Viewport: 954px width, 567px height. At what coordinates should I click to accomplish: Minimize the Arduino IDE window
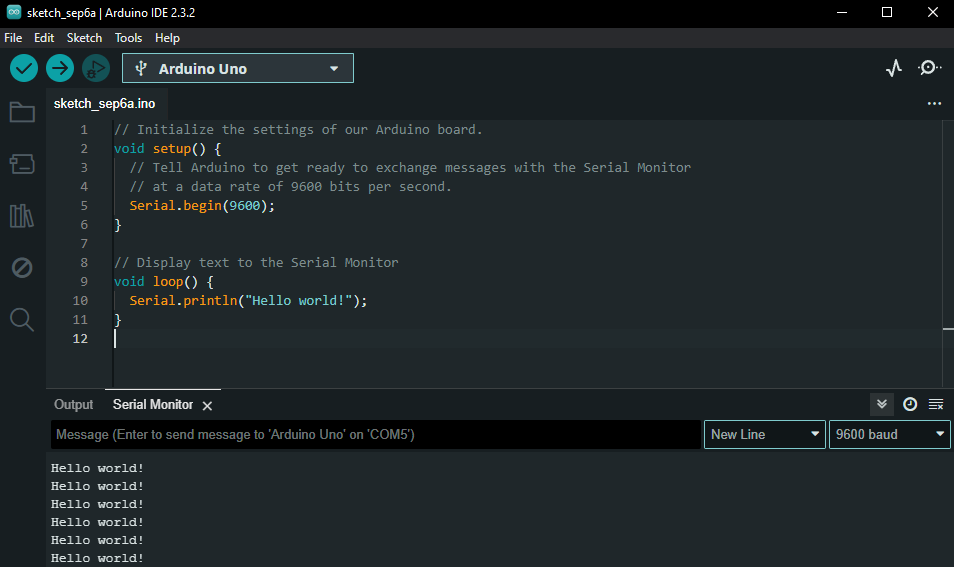pyautogui.click(x=842, y=12)
